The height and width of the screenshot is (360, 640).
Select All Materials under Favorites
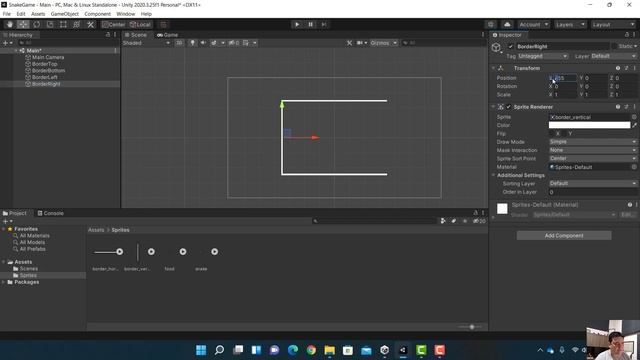pos(34,236)
